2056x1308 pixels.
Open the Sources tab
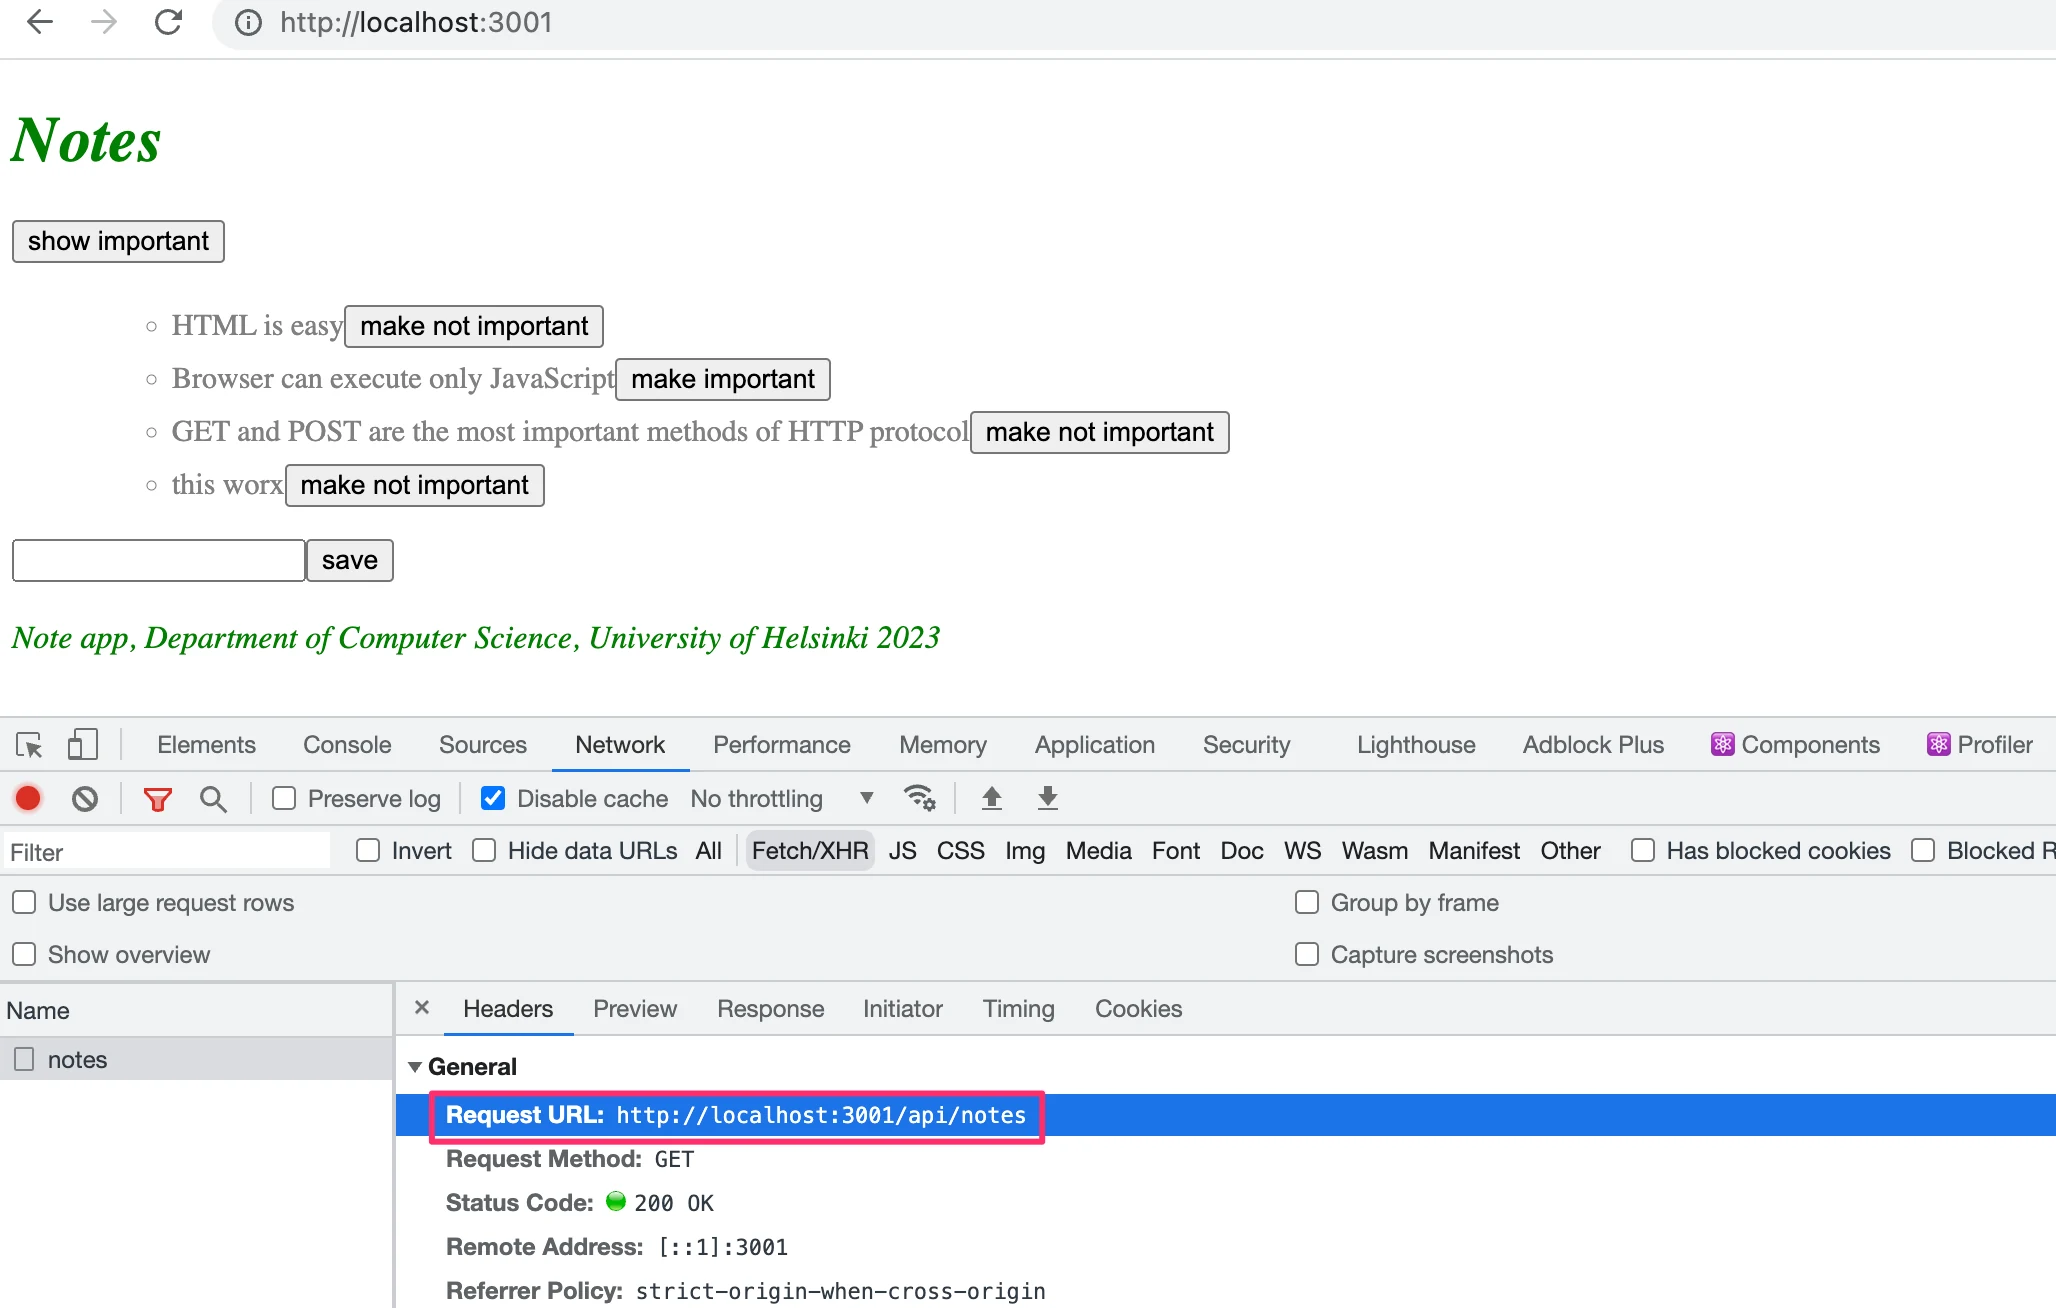coord(483,745)
